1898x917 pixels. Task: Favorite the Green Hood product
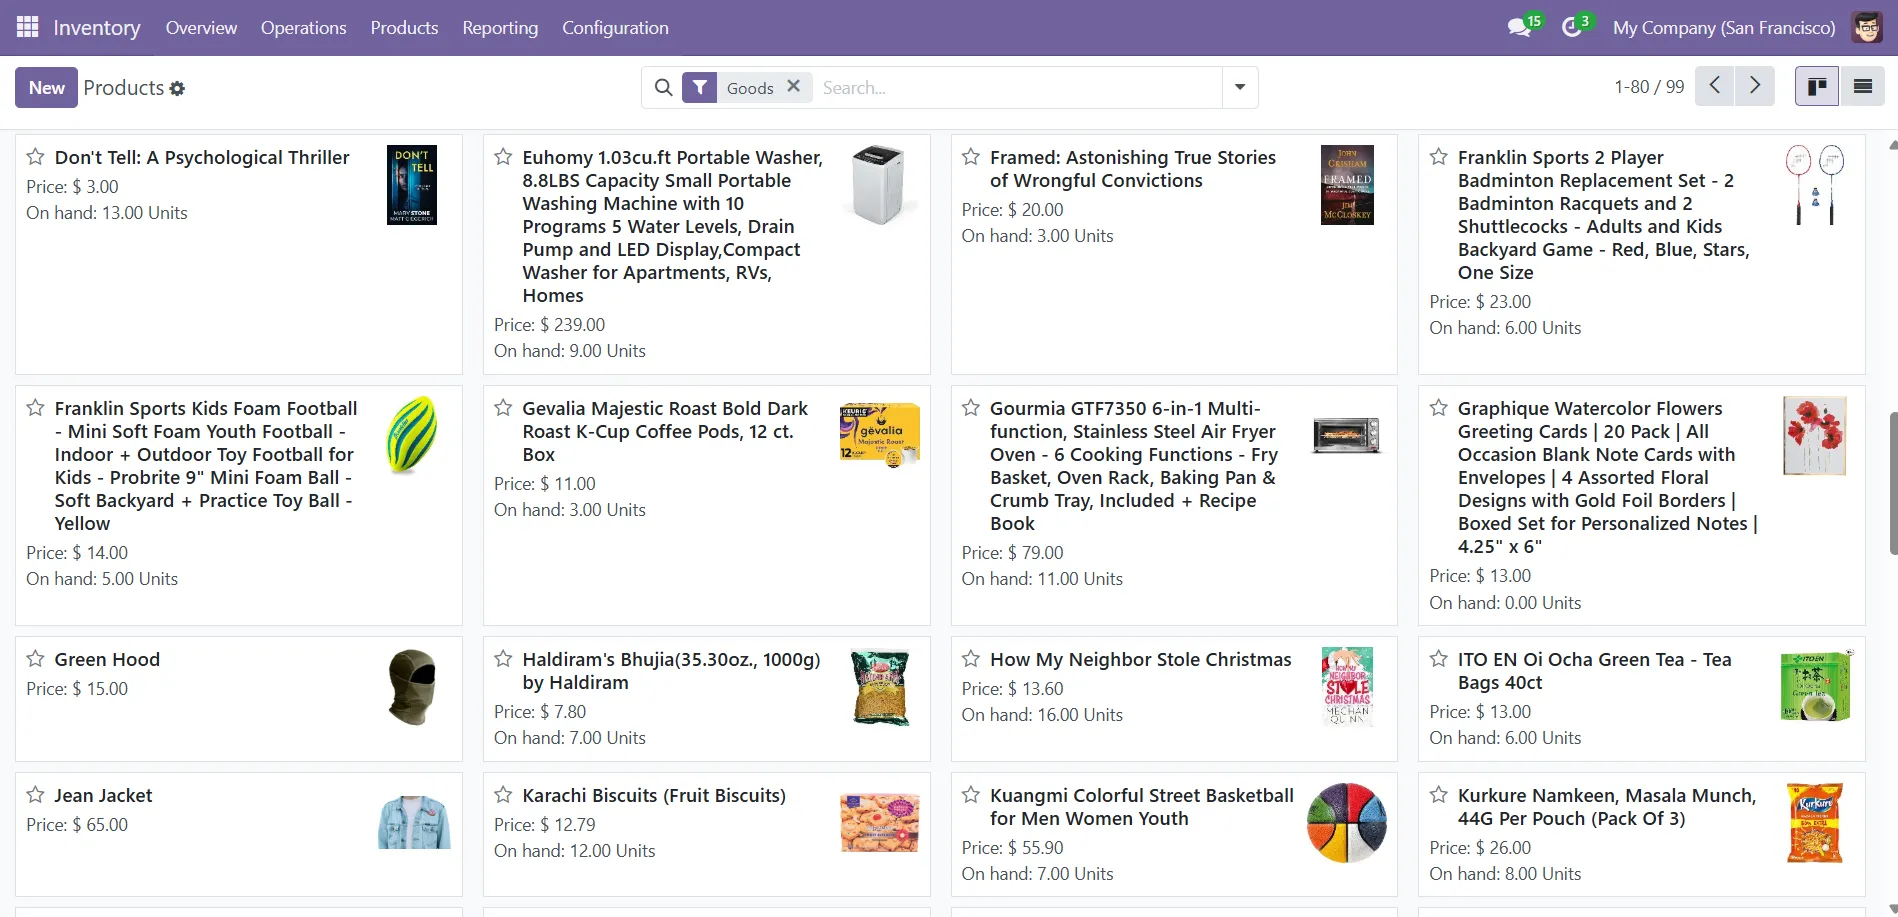(35, 659)
